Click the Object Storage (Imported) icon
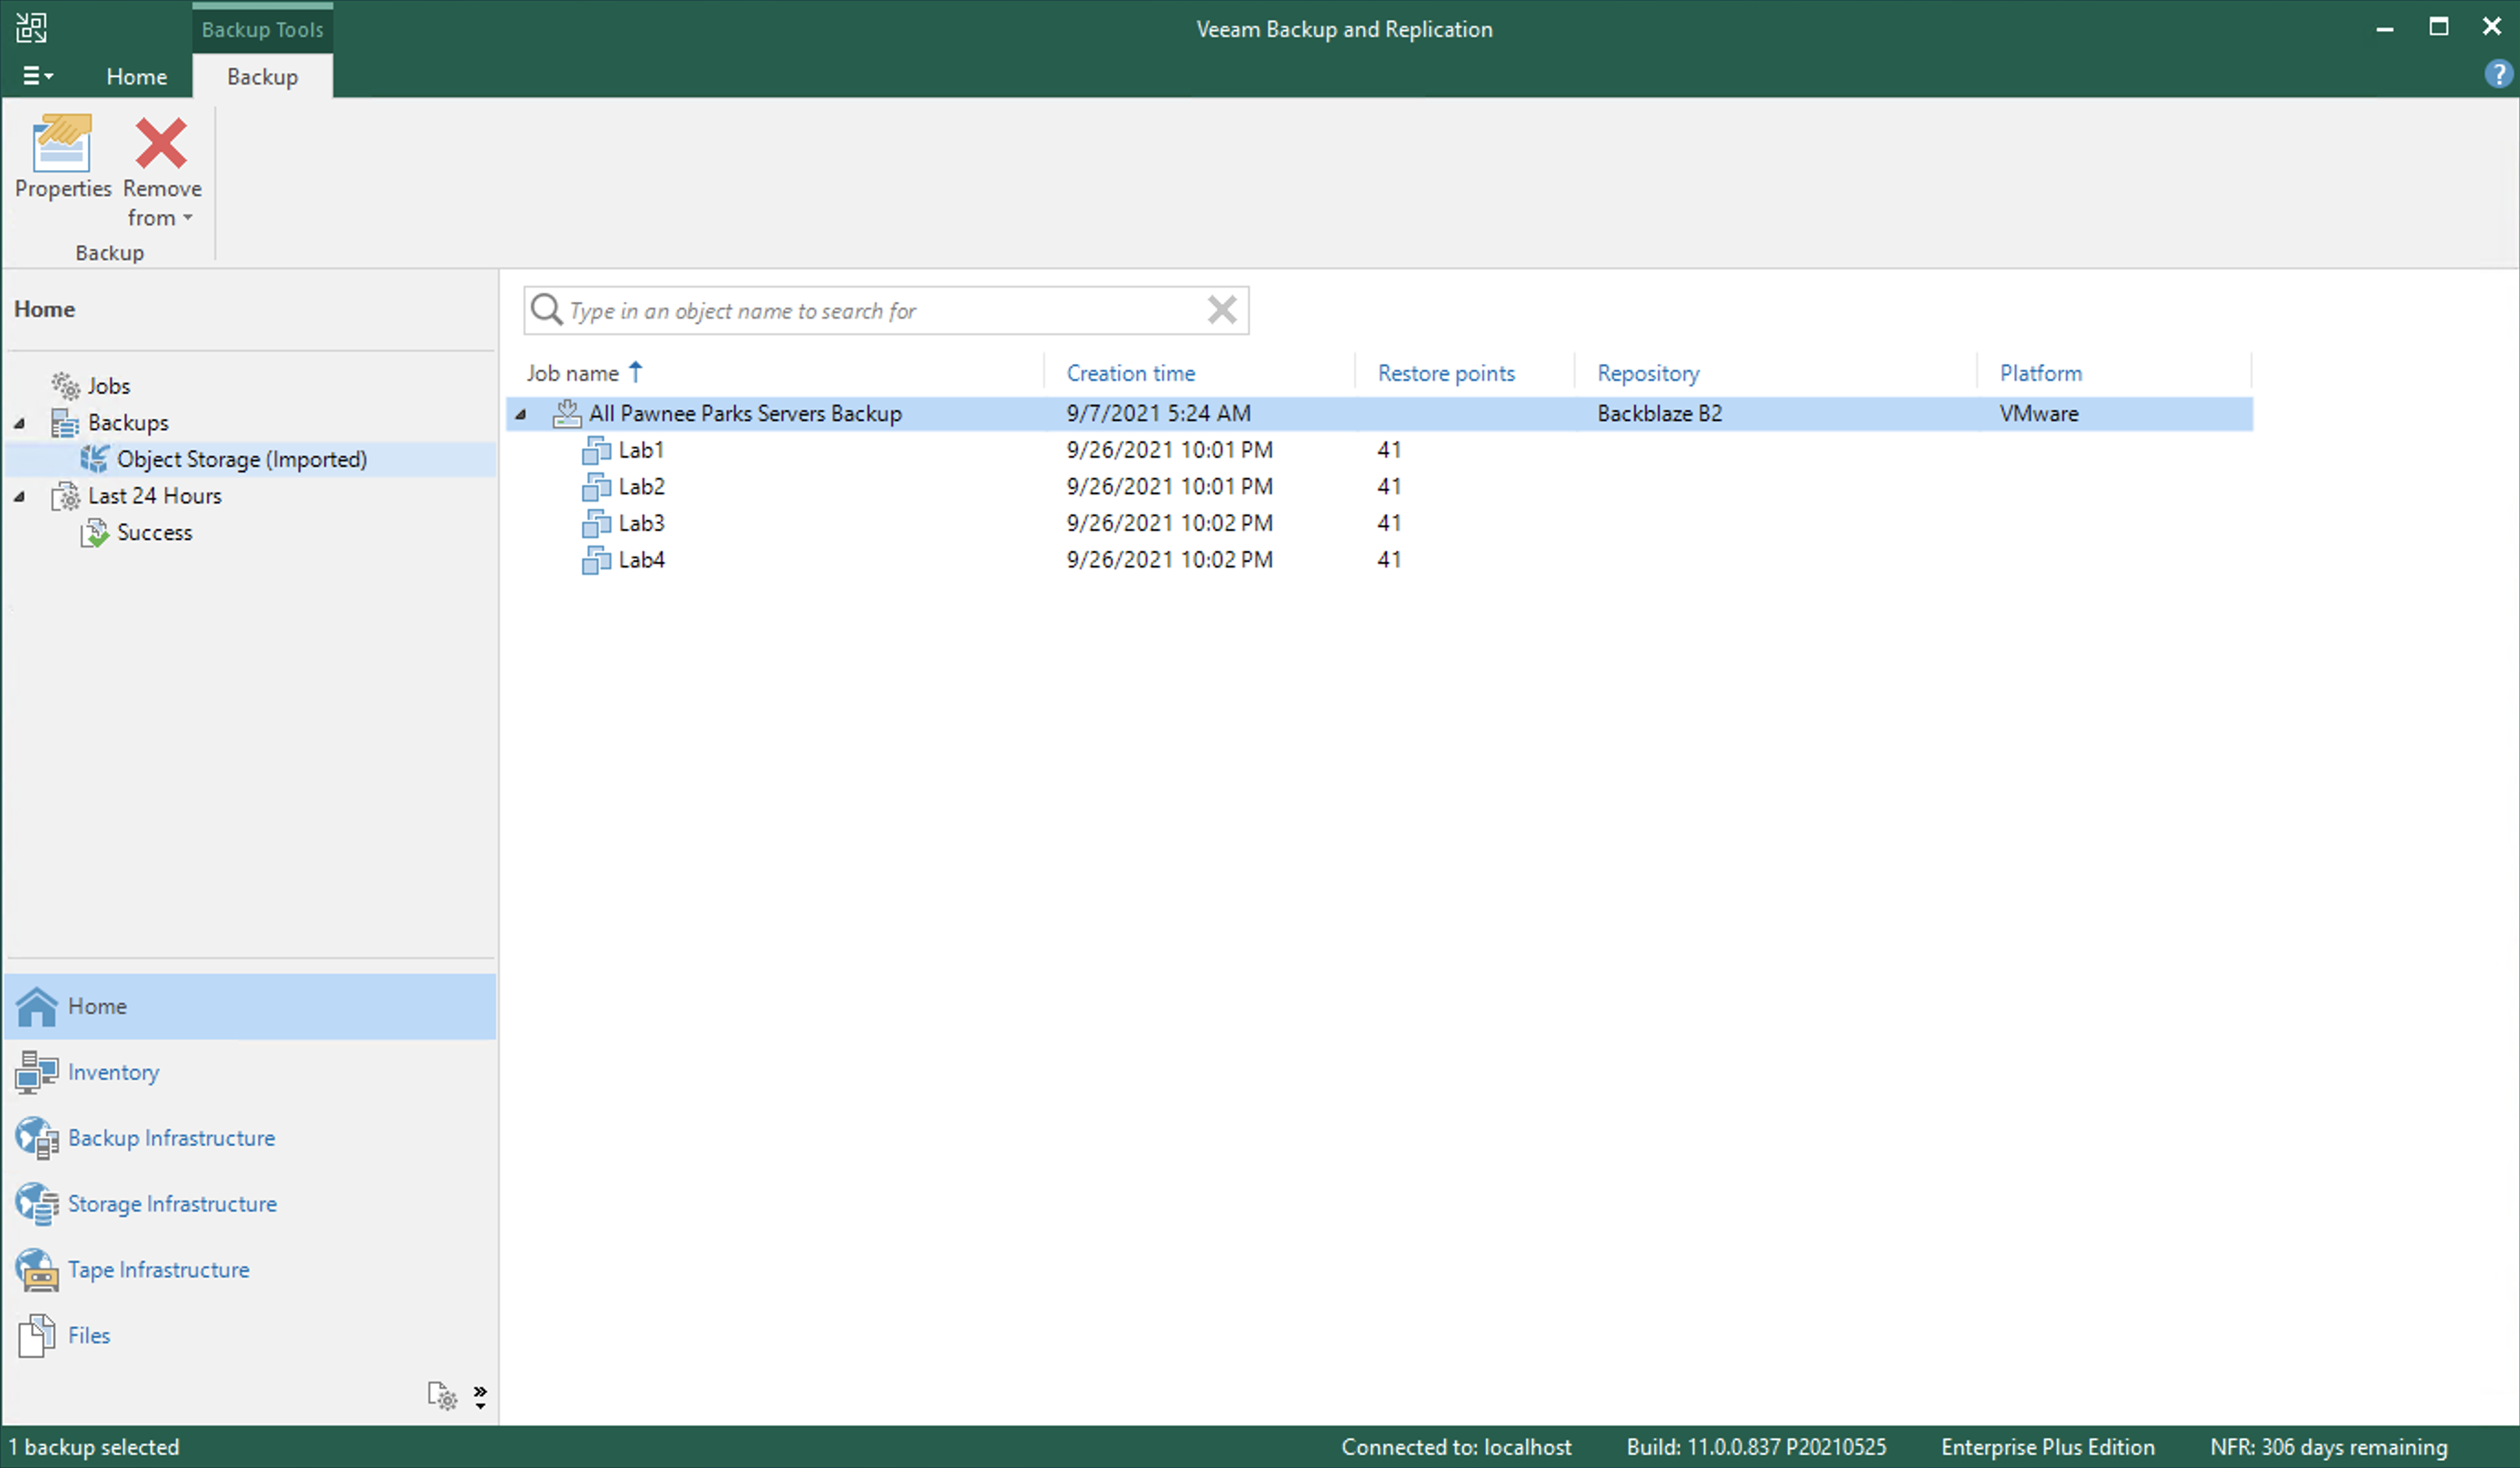 (95, 459)
